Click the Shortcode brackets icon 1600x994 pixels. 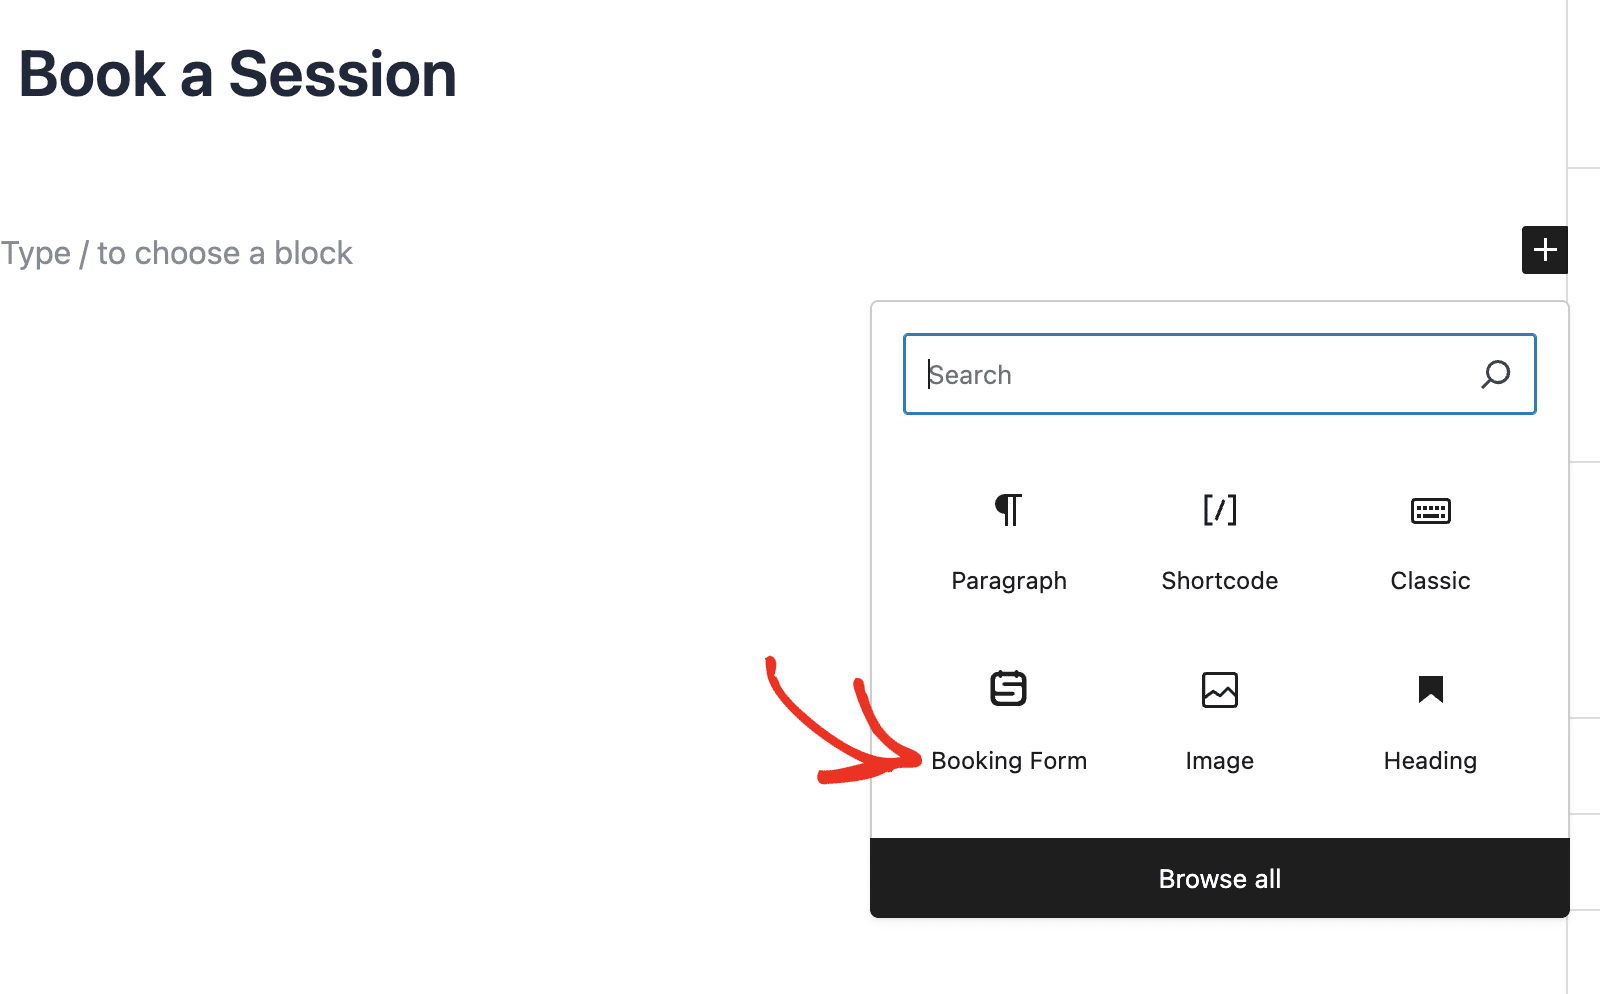[1219, 510]
